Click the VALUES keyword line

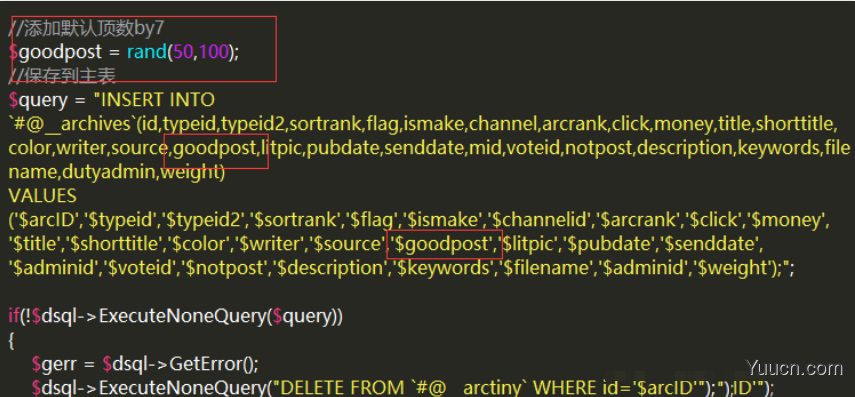click(43, 196)
